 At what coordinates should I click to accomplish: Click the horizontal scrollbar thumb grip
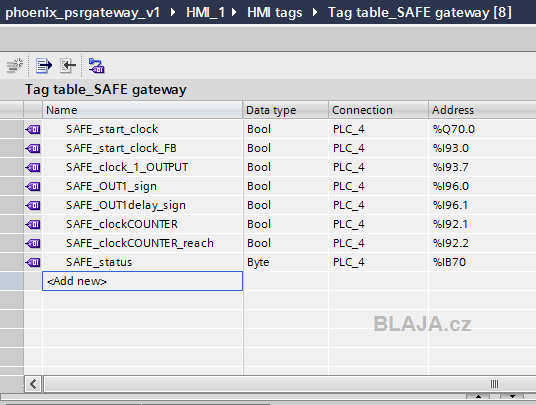pyautogui.click(x=494, y=384)
